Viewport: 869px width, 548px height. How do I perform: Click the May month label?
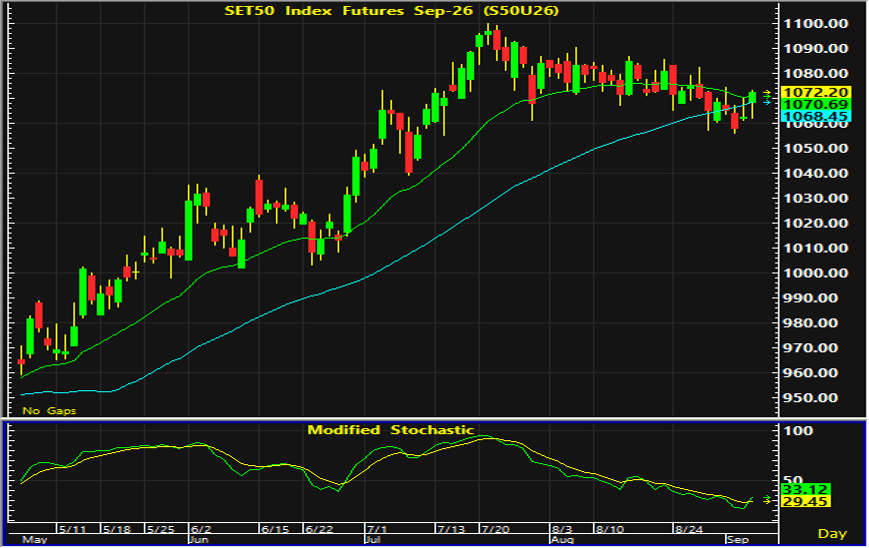(x=34, y=540)
